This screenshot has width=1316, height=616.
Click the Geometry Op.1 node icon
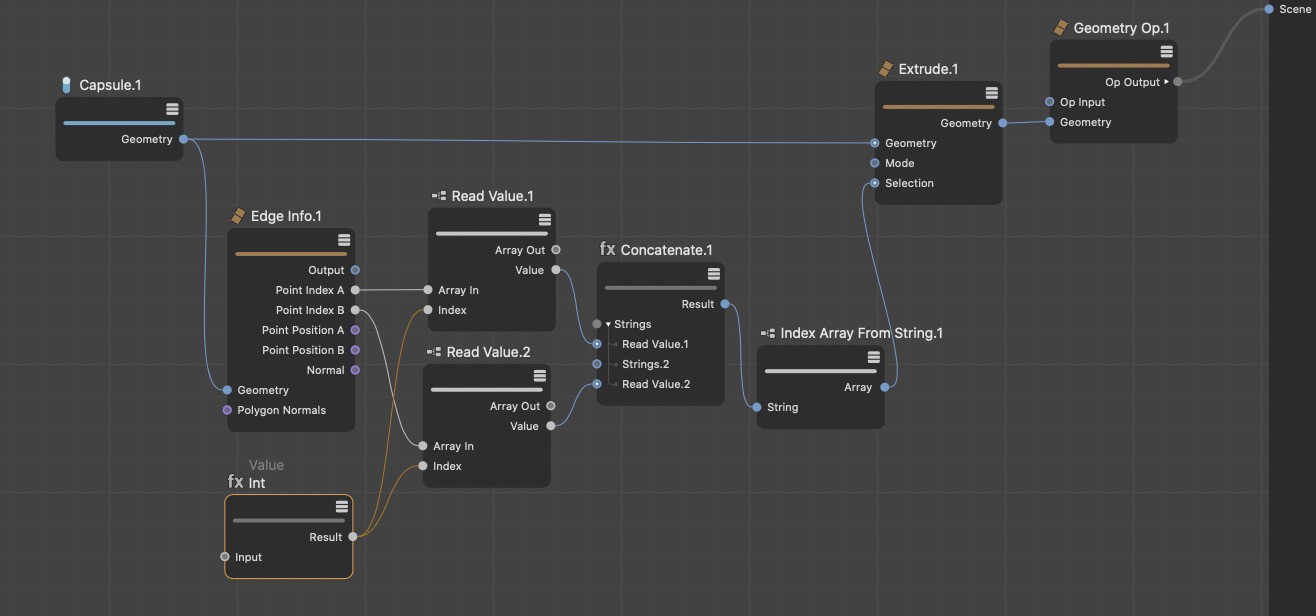coord(1061,28)
